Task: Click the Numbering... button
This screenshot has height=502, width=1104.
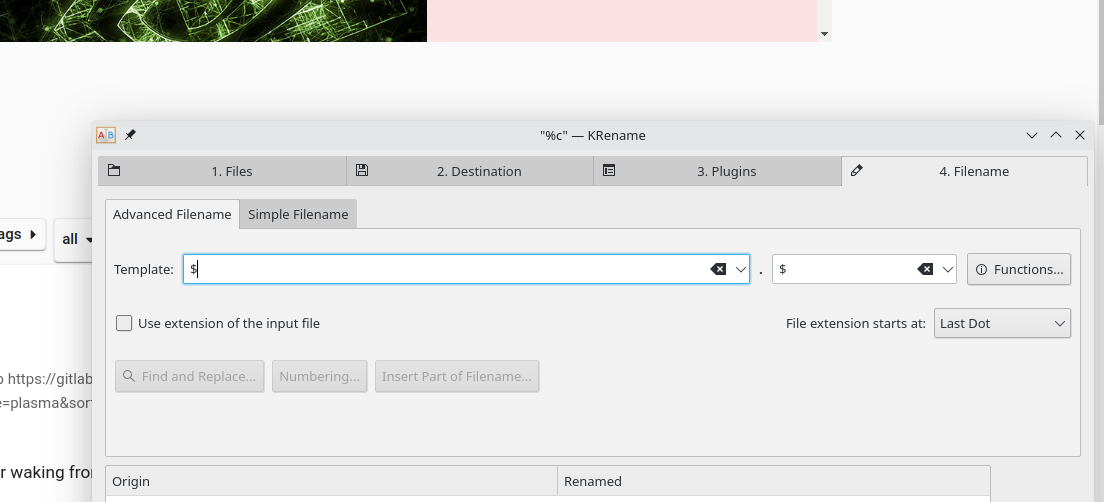Action: click(319, 376)
